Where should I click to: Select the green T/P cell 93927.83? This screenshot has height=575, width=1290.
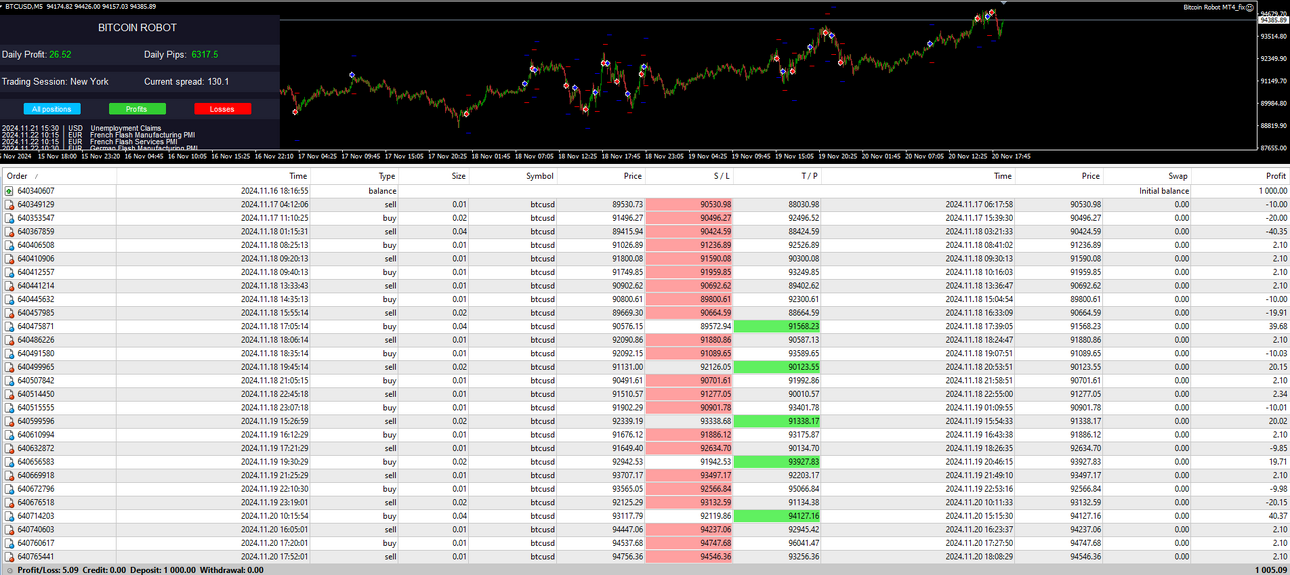coord(778,462)
